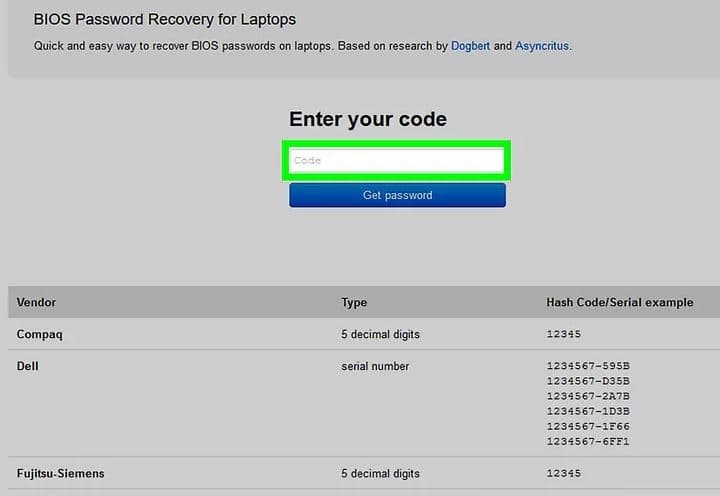
Task: Click the serial number type for Dell
Action: (375, 366)
